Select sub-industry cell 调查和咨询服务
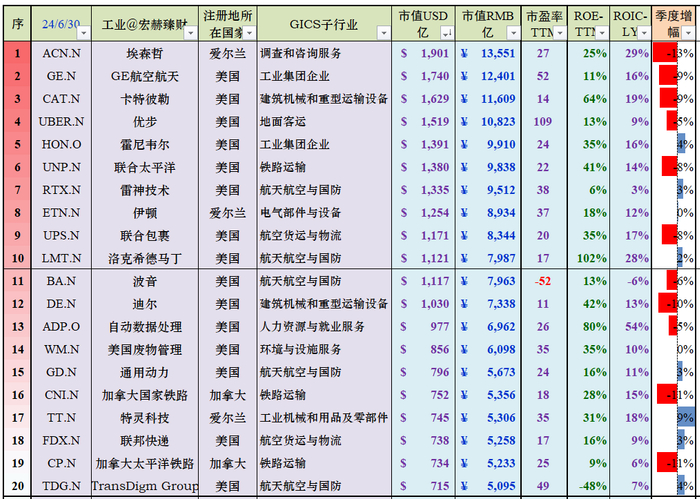Screen dimensions: 700x499 pyautogui.click(x=325, y=54)
